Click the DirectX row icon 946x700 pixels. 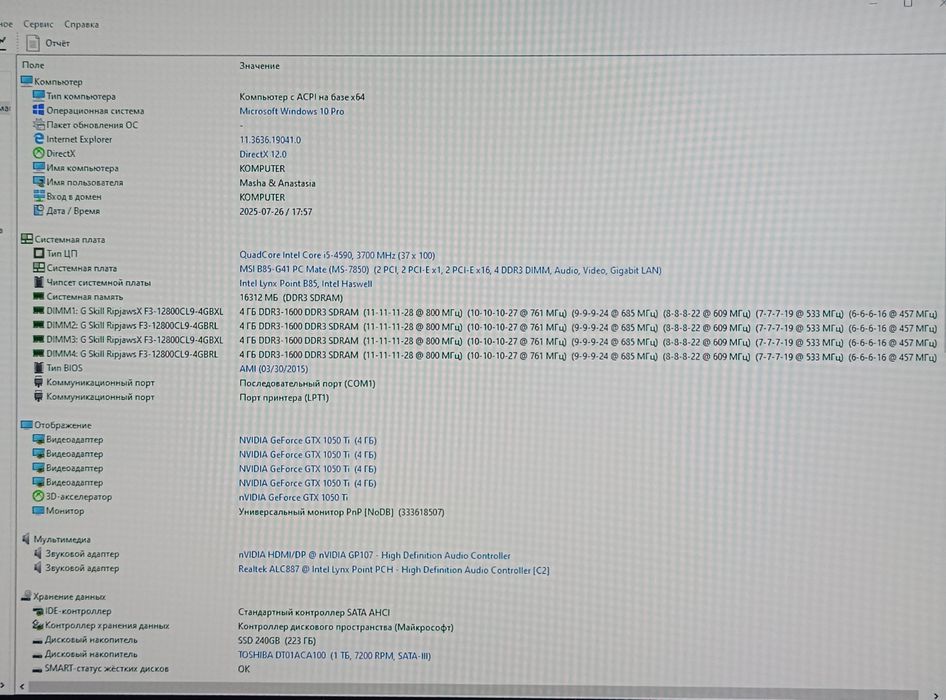tap(39, 153)
